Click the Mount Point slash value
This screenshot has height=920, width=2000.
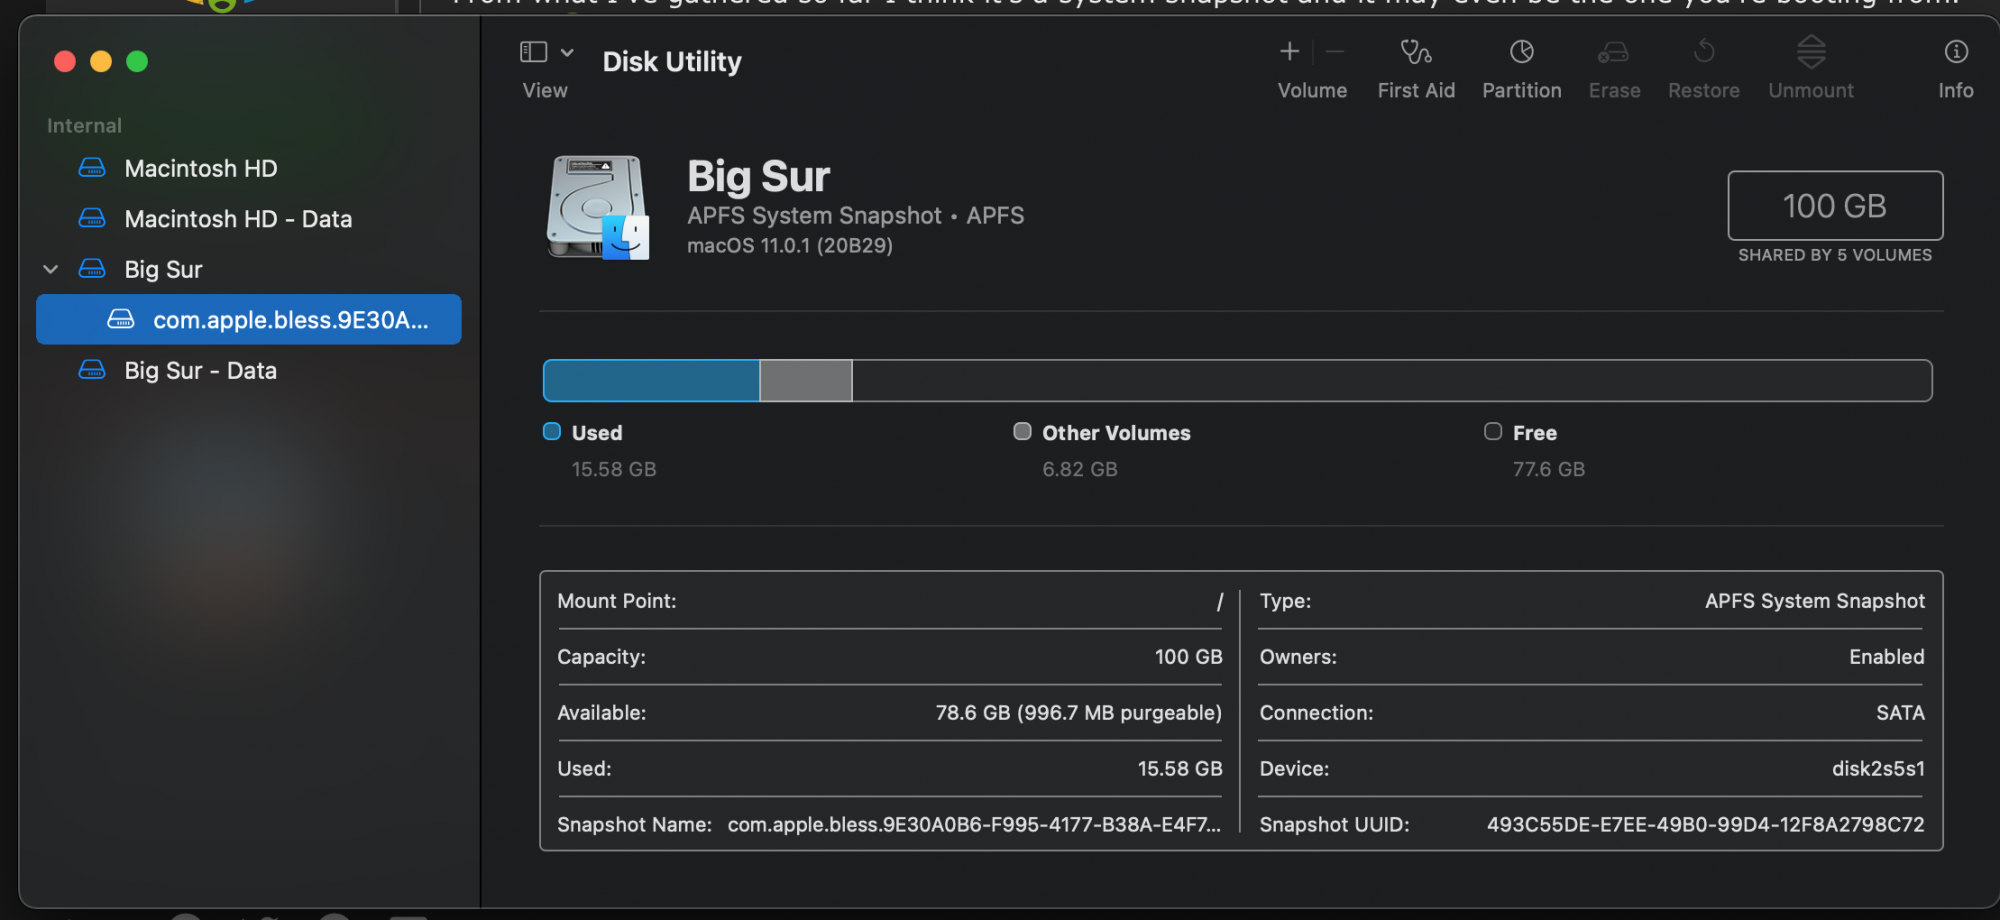click(x=1220, y=601)
